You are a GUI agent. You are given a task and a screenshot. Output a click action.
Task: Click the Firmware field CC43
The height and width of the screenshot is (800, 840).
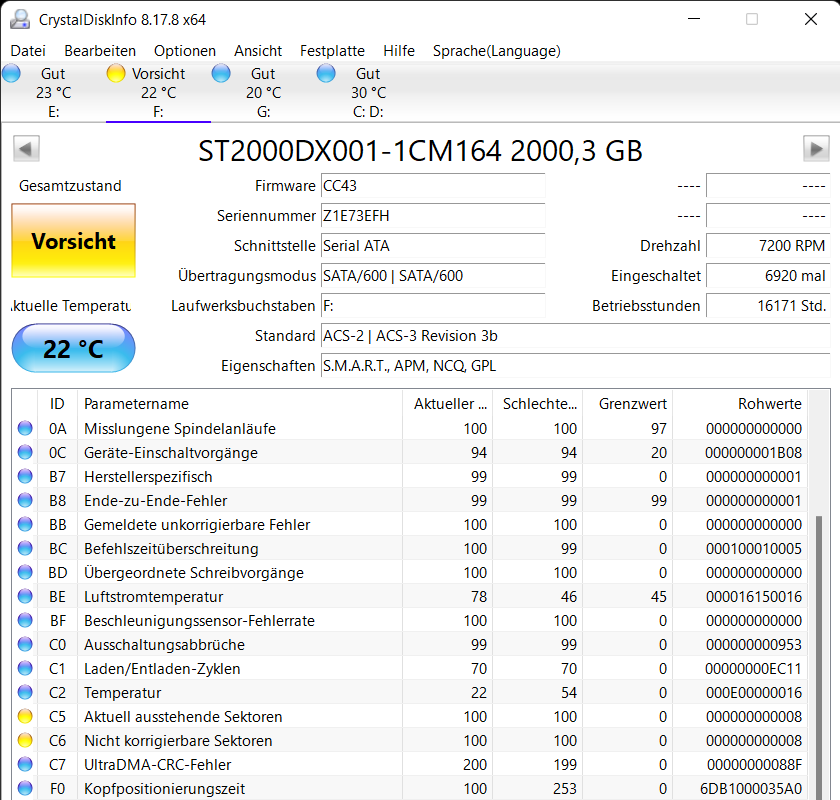click(x=433, y=186)
